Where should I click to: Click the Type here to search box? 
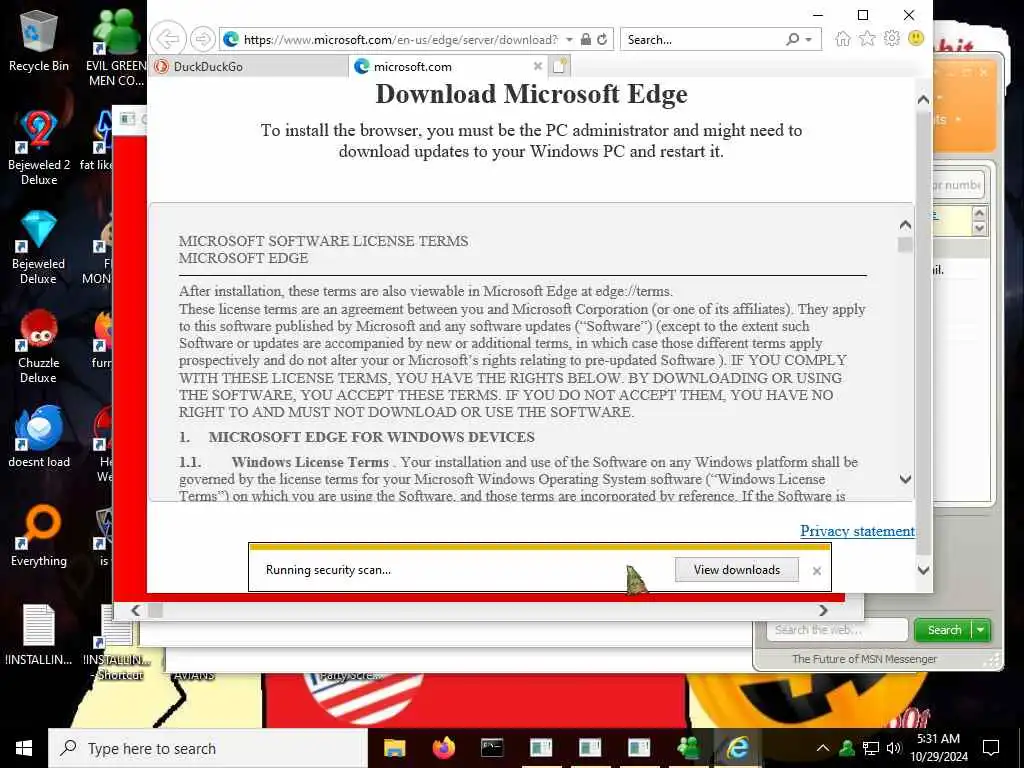point(208,748)
